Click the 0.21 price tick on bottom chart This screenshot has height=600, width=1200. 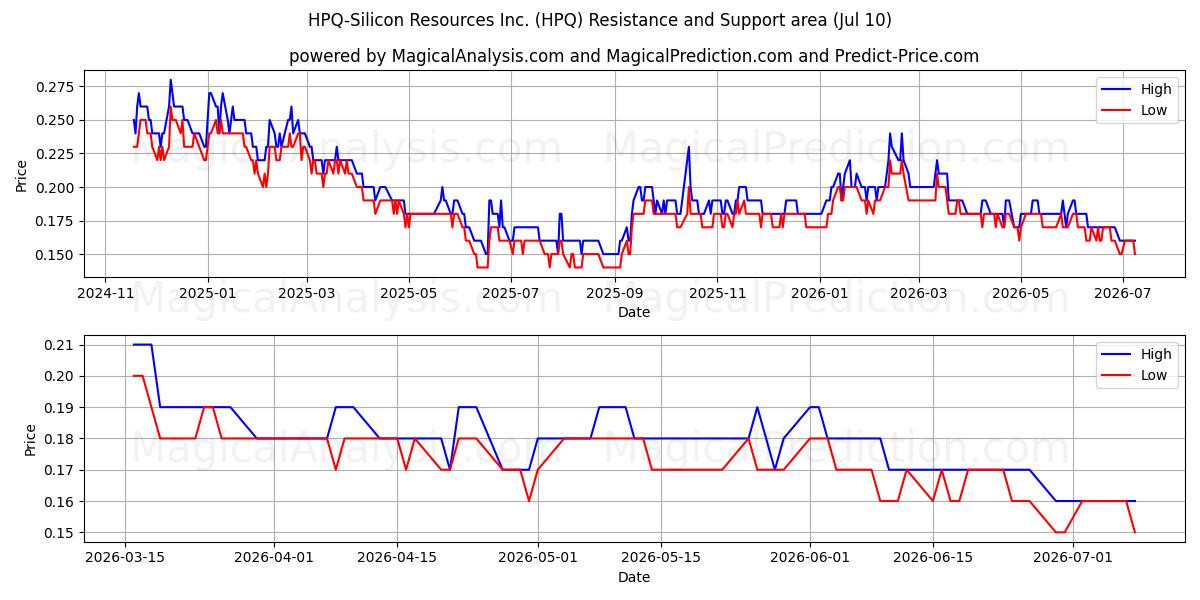tap(60, 346)
